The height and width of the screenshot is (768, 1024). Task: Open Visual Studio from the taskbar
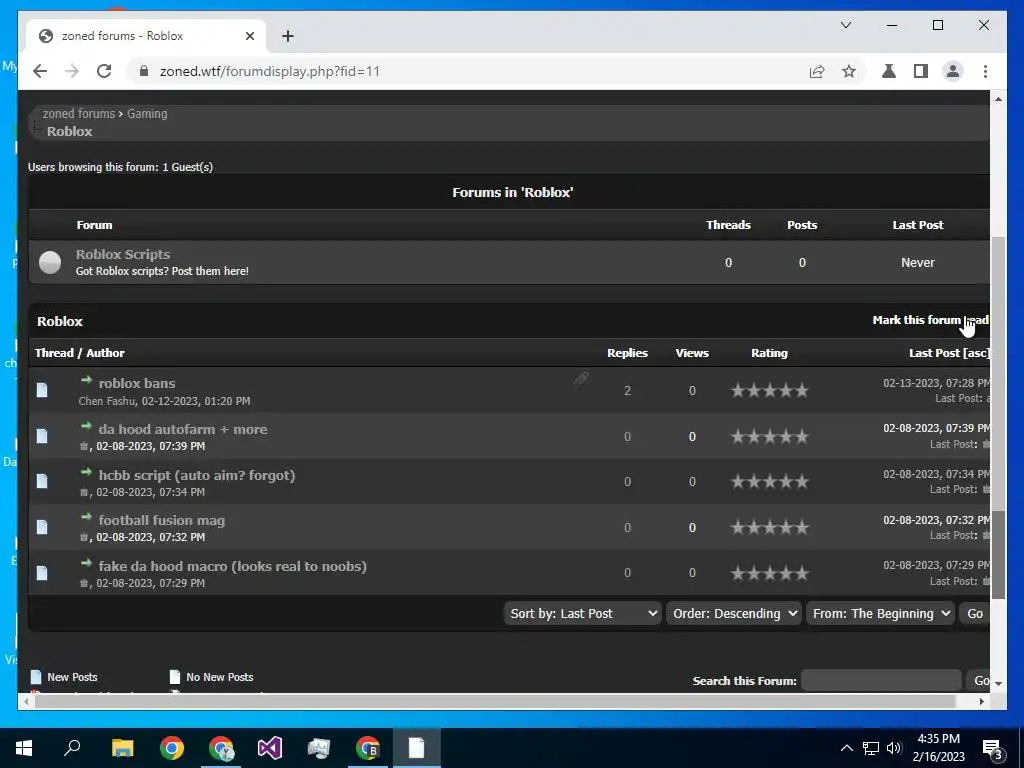pos(270,748)
